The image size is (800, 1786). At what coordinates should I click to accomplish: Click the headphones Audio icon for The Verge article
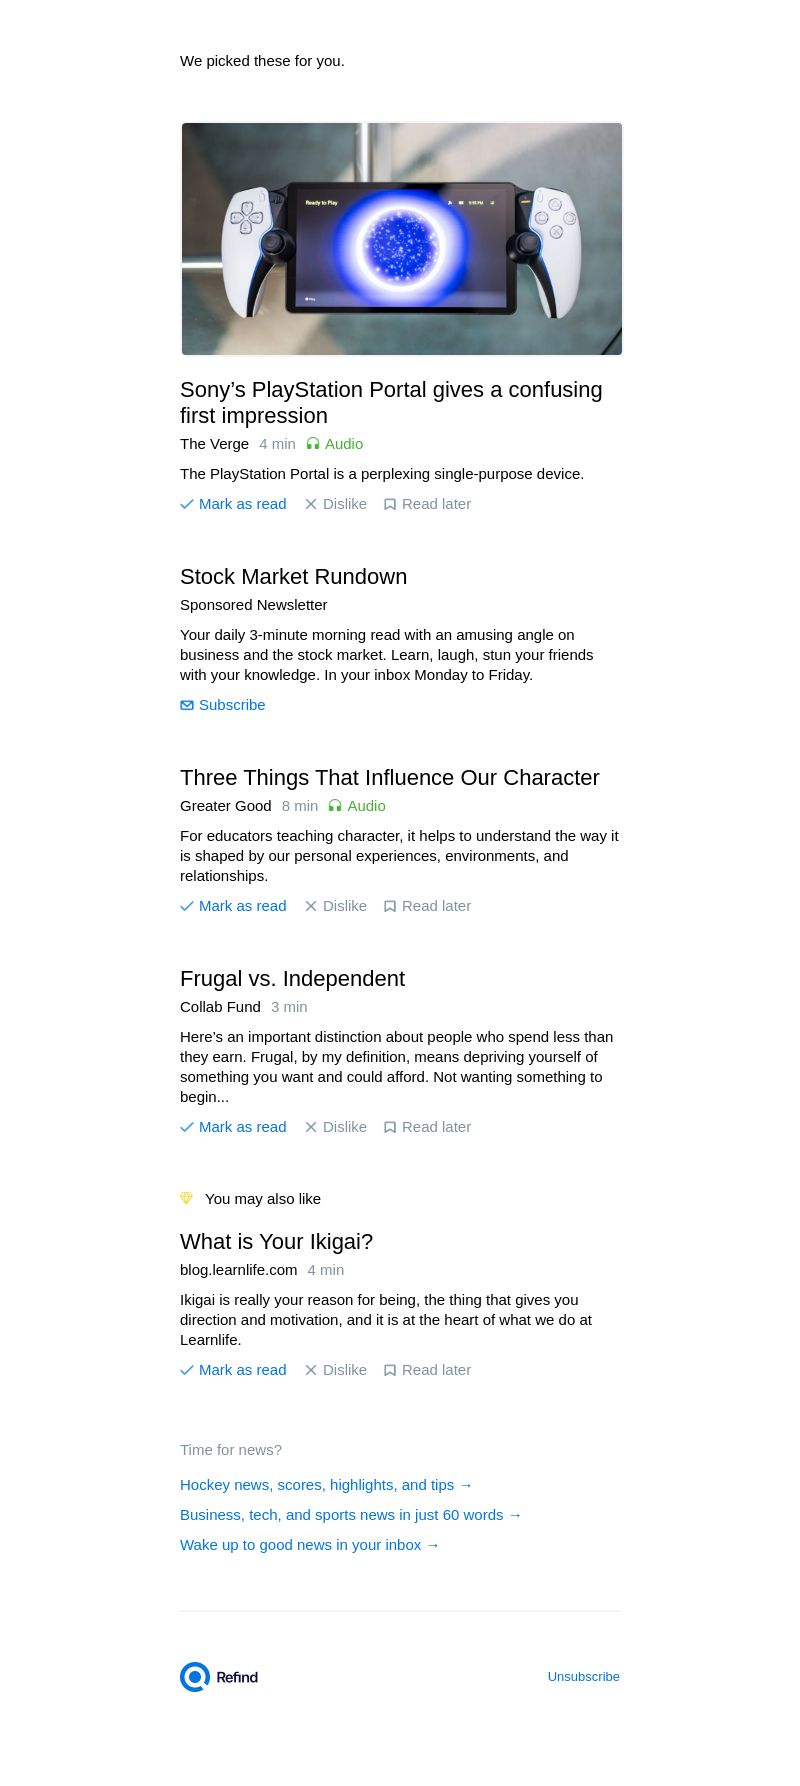(x=313, y=444)
